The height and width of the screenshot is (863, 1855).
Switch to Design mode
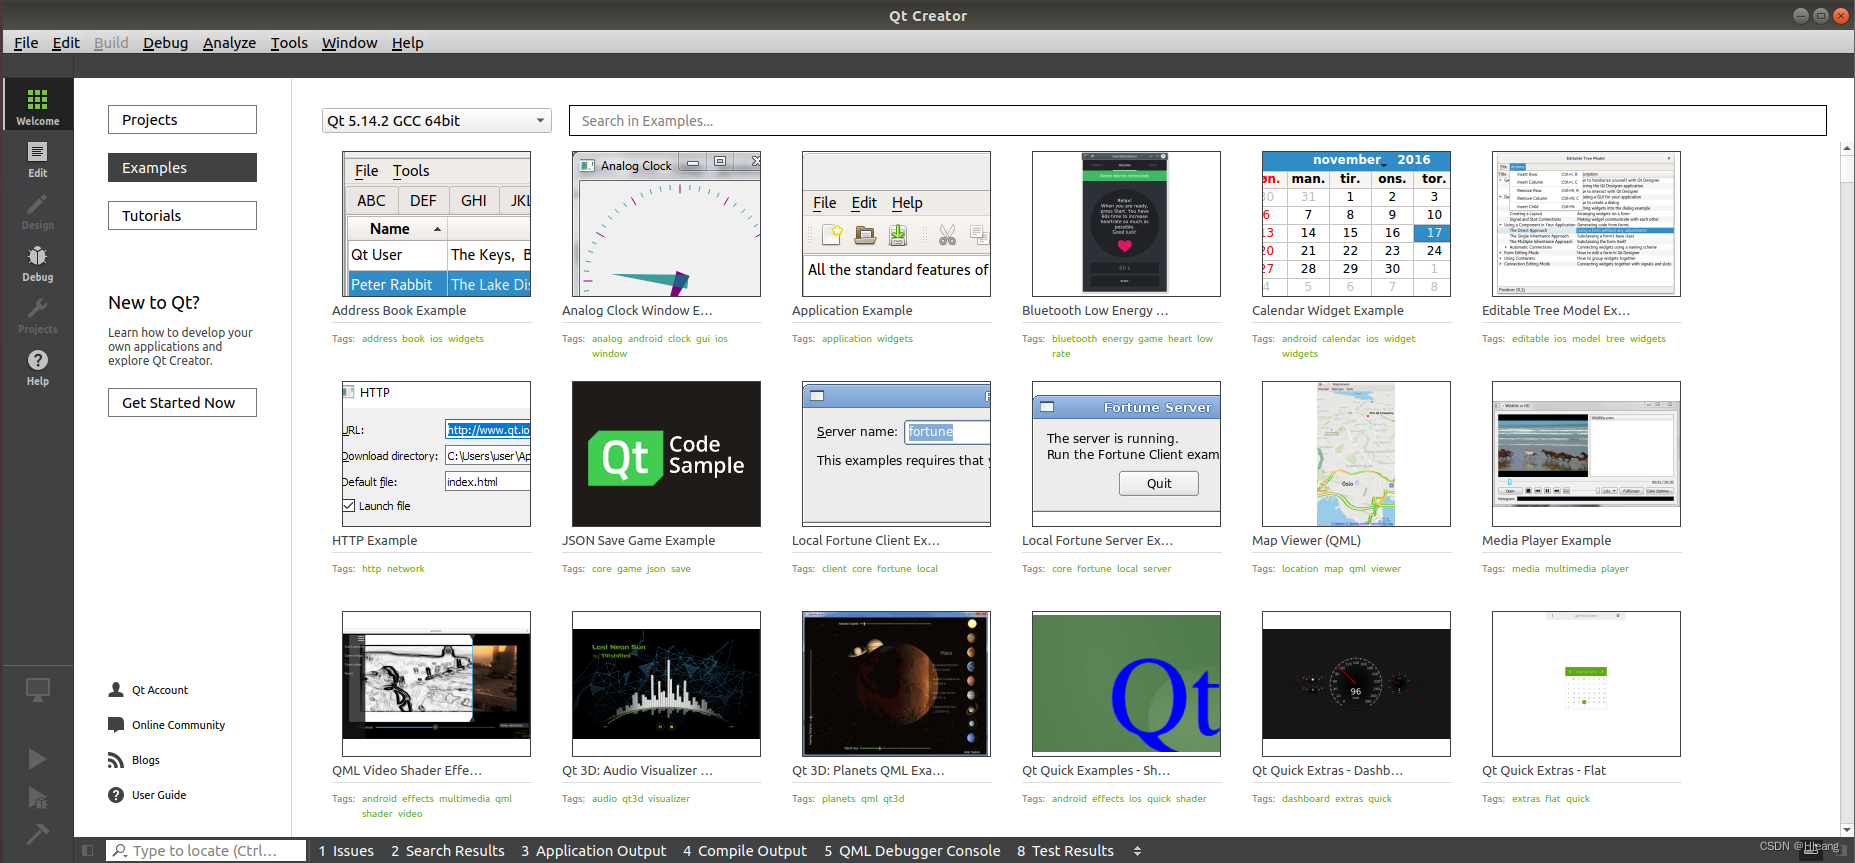click(x=37, y=210)
